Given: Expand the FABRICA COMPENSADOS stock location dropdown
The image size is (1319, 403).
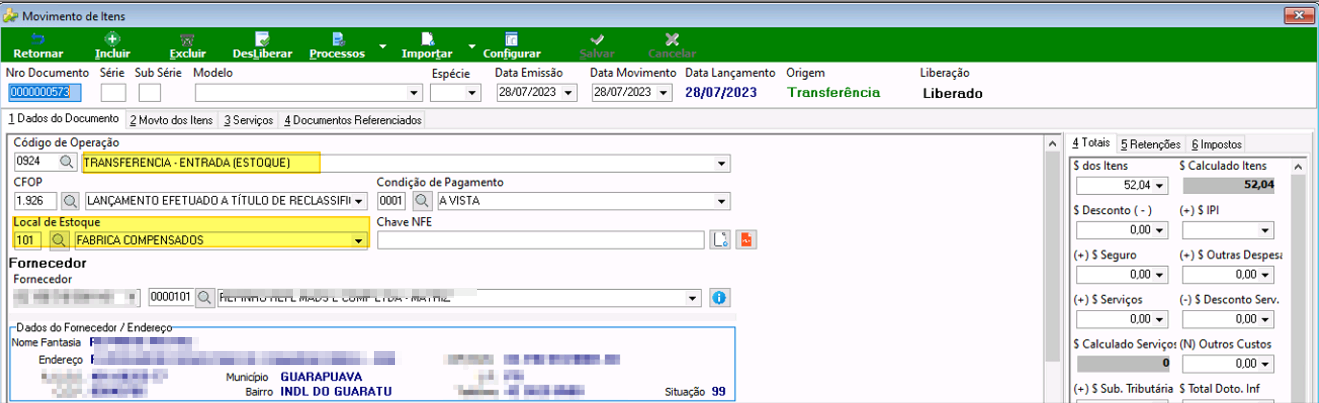Looking at the screenshot, I should click(359, 240).
